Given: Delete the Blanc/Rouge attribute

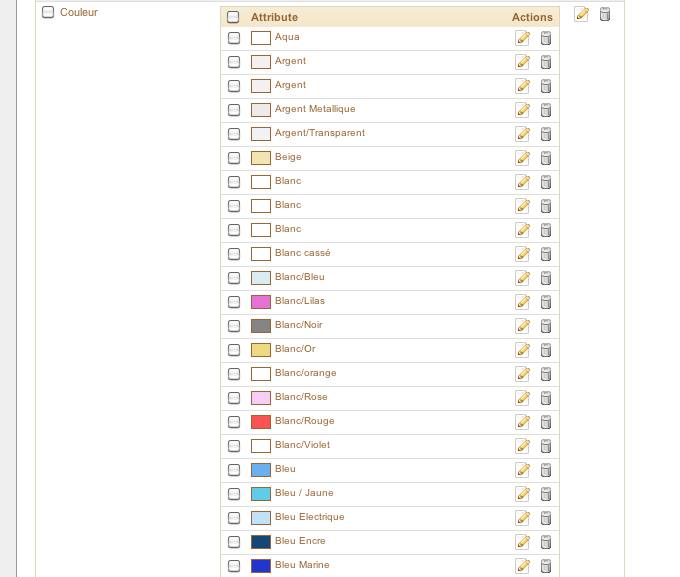Looking at the screenshot, I should pos(546,422).
